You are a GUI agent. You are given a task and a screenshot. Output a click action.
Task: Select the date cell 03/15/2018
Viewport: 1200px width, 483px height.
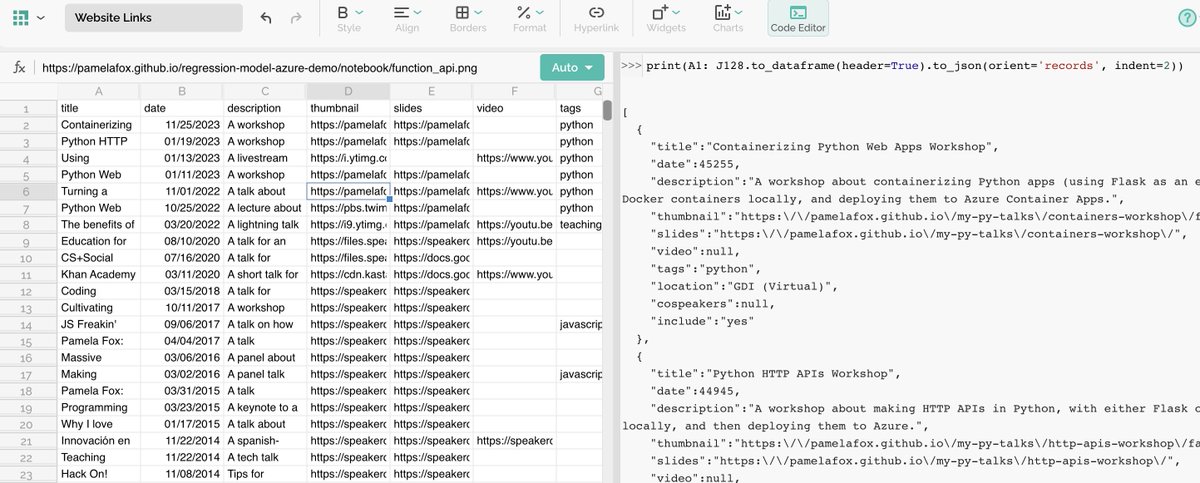pyautogui.click(x=182, y=291)
